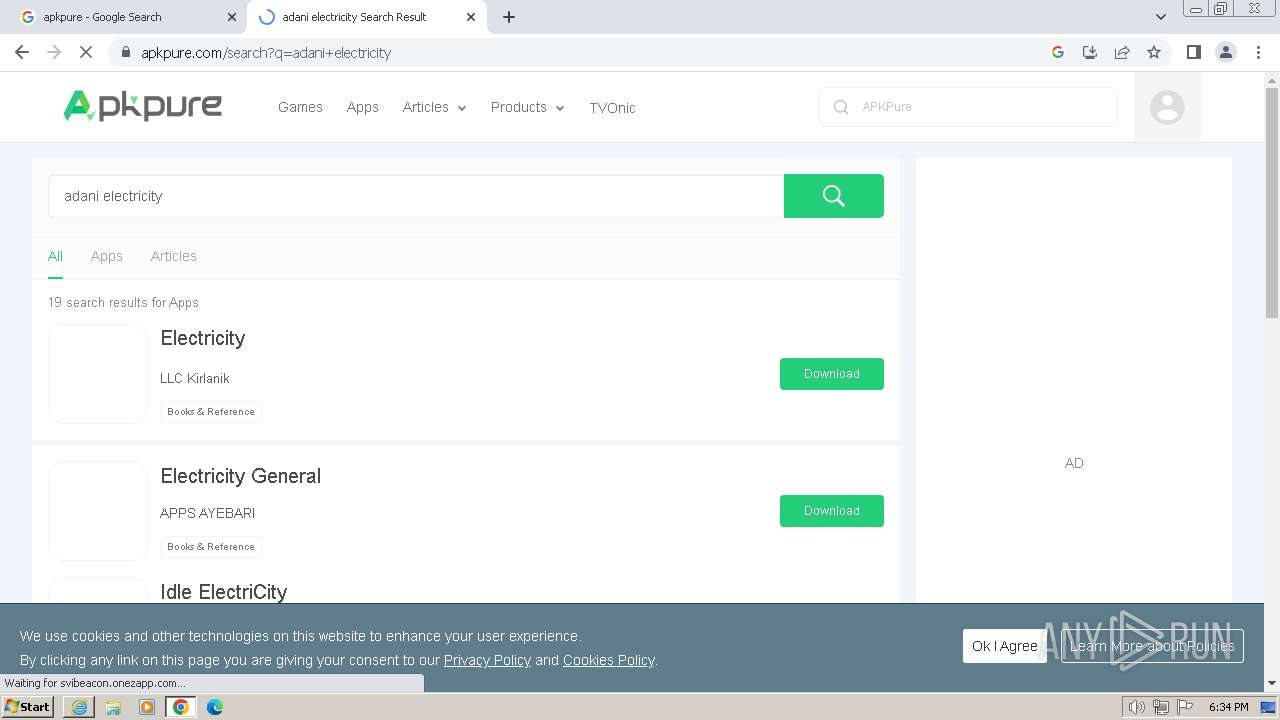The height and width of the screenshot is (720, 1280).
Task: Open the Privacy Policy link
Action: 487,660
